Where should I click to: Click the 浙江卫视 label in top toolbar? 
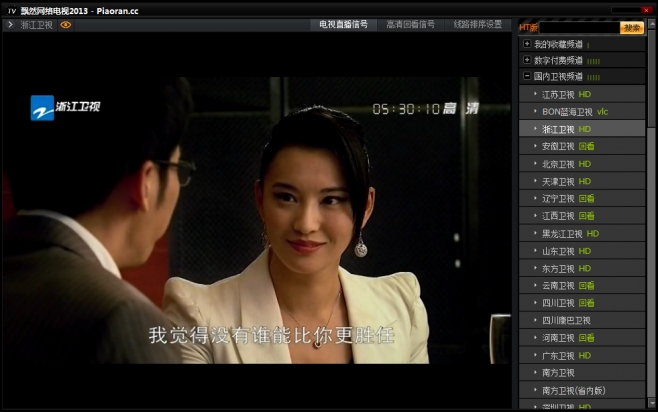click(37, 25)
